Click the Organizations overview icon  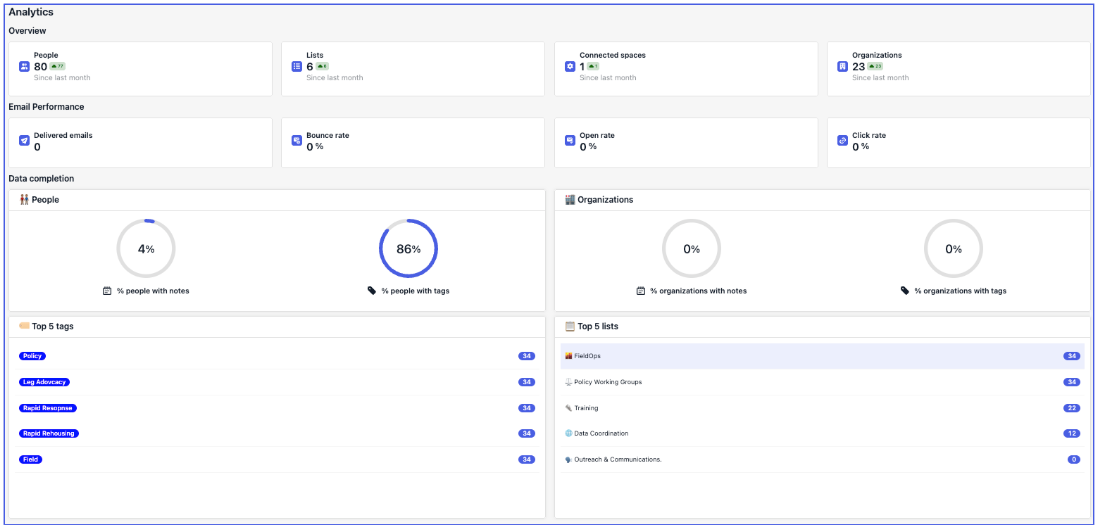pyautogui.click(x=843, y=67)
